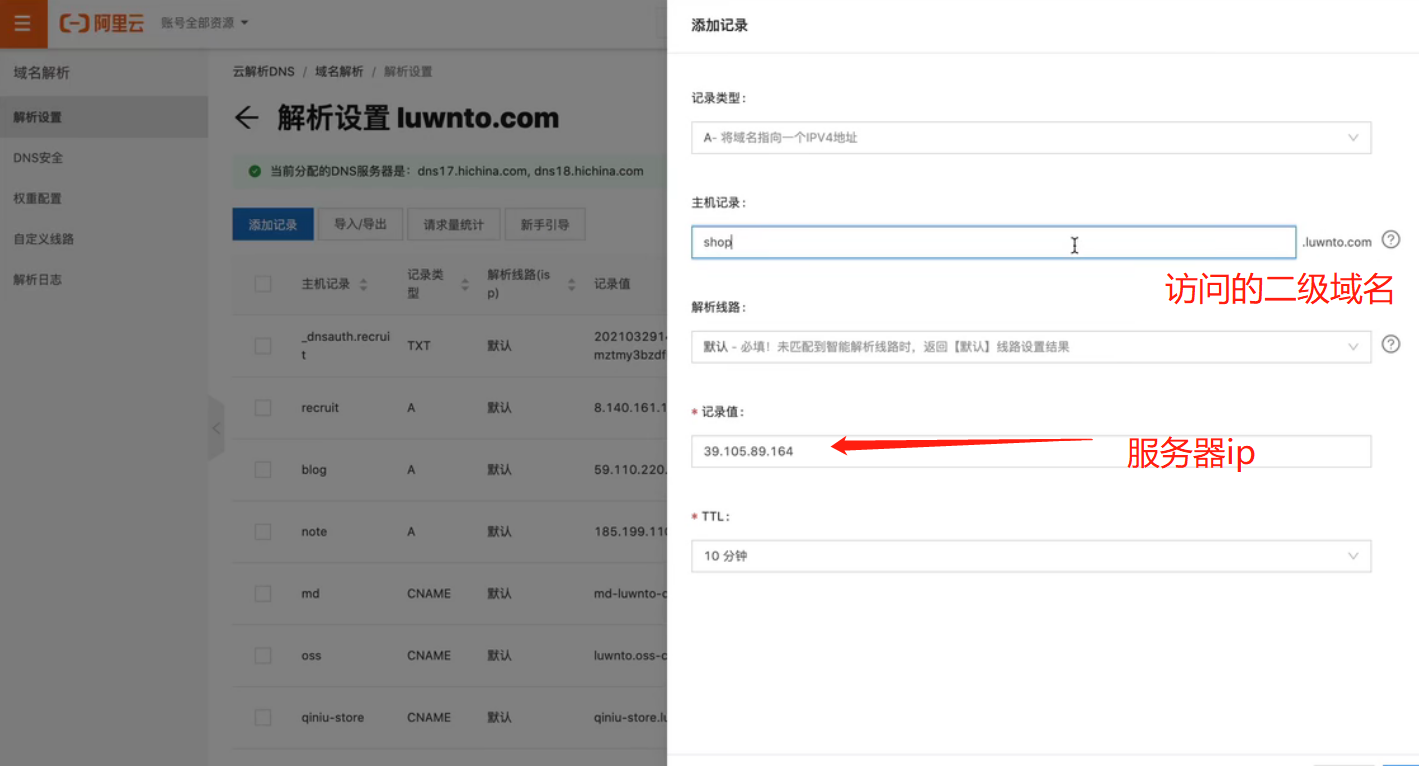Click the oss host record text
Viewport: 1419px width, 766px height.
tap(311, 656)
